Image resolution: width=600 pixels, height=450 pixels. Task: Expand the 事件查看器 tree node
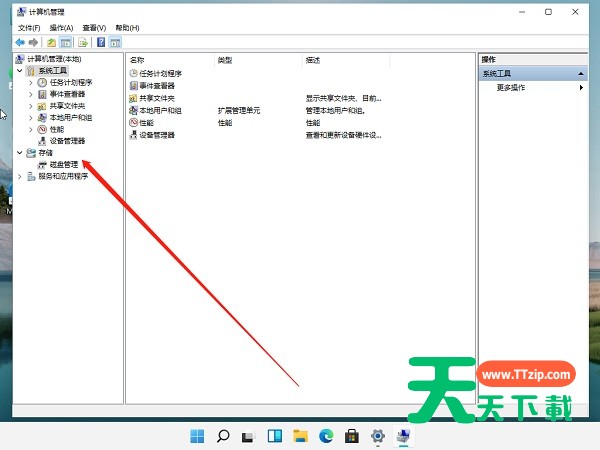[x=31, y=94]
